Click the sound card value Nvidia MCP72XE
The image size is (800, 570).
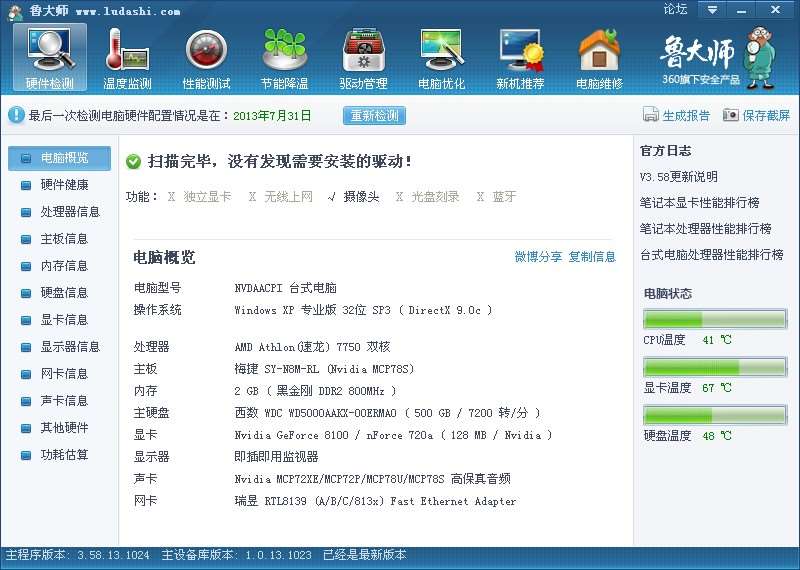point(372,479)
